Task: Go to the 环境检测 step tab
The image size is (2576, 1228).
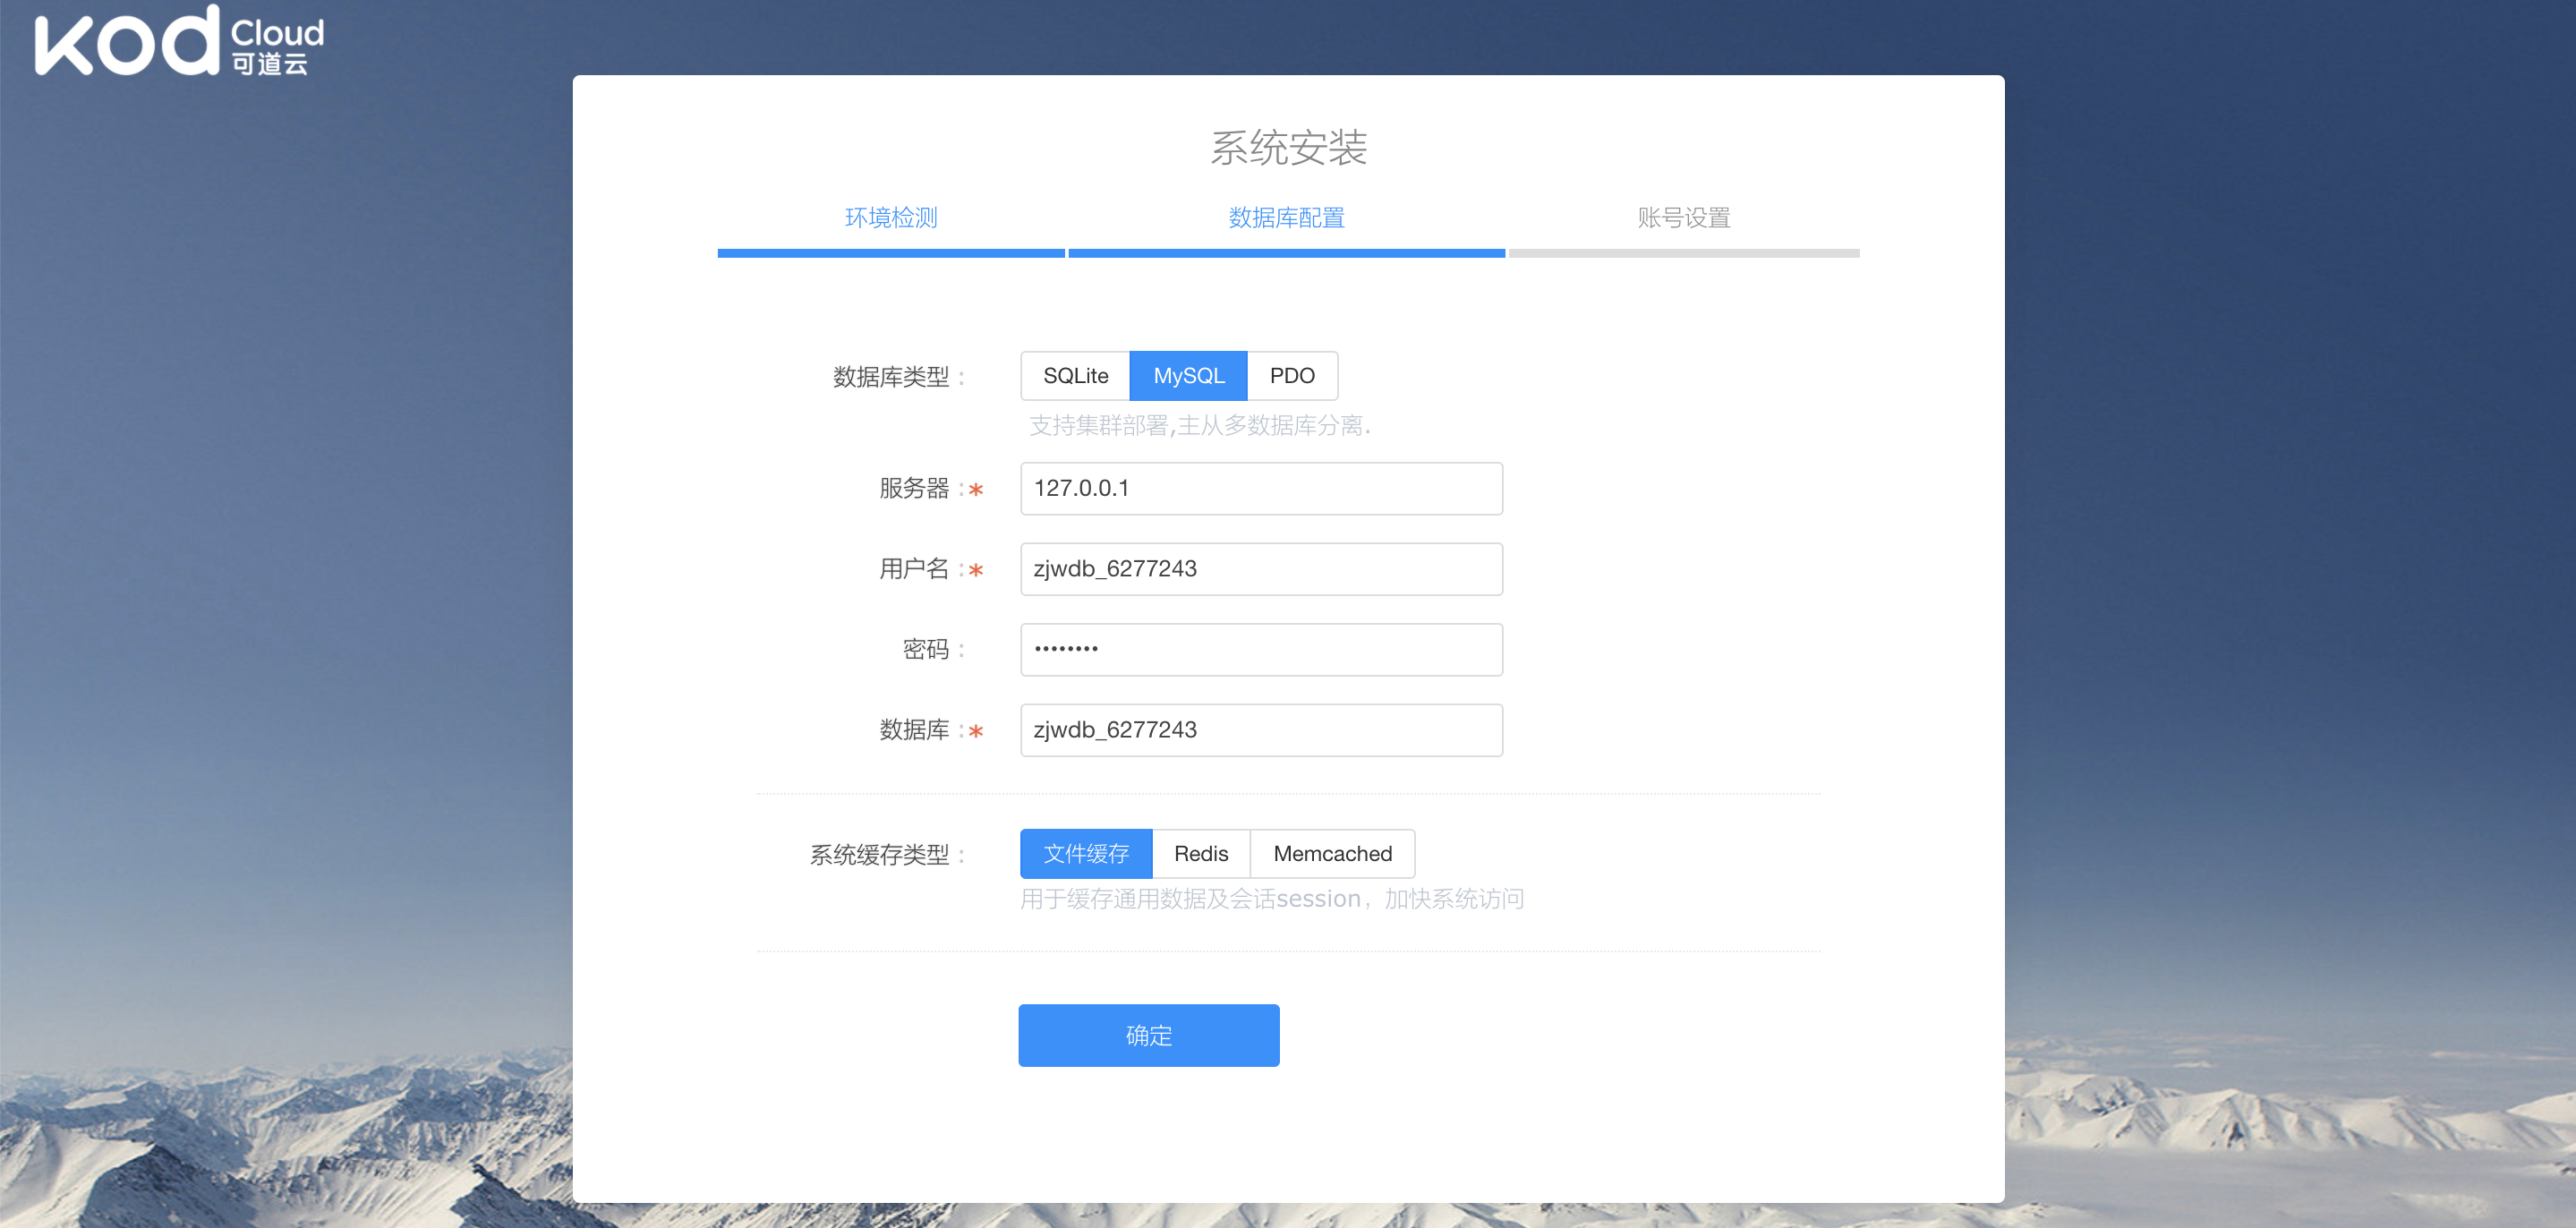Action: [890, 218]
